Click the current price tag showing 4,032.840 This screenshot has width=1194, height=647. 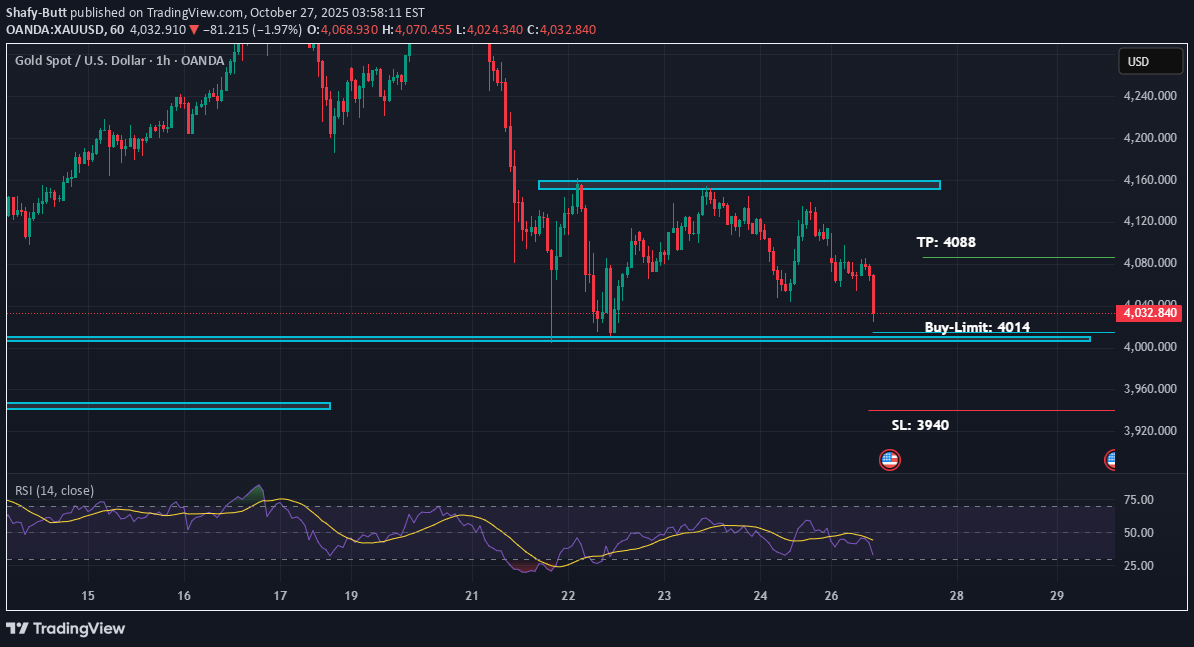tap(1148, 313)
